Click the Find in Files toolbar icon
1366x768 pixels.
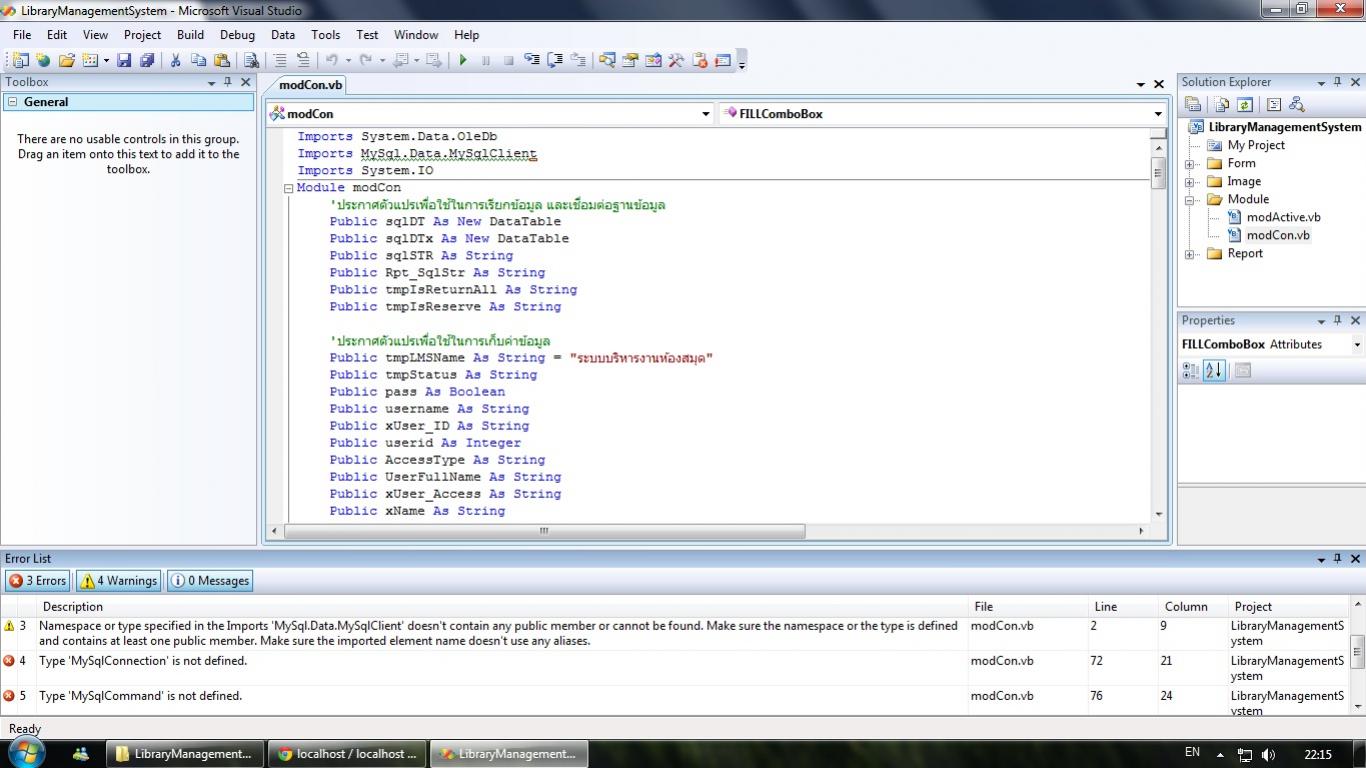pos(251,60)
